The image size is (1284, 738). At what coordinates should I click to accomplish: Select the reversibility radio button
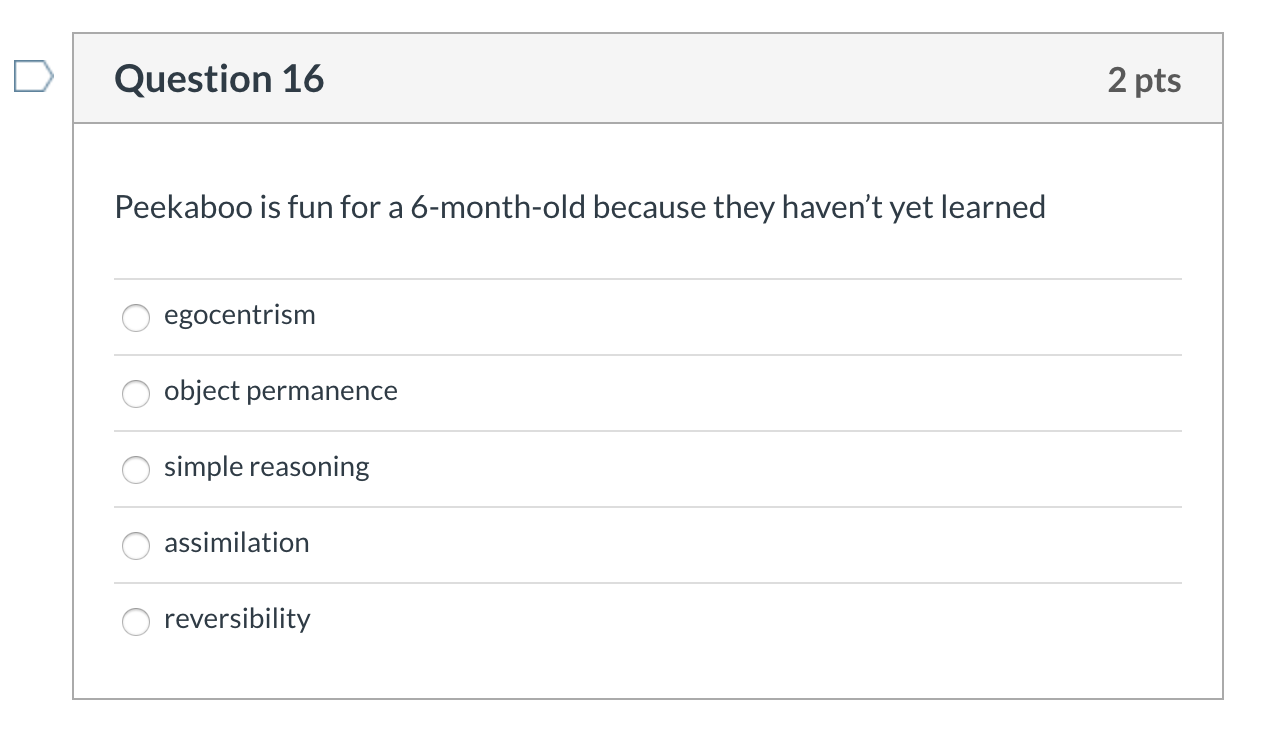(136, 621)
